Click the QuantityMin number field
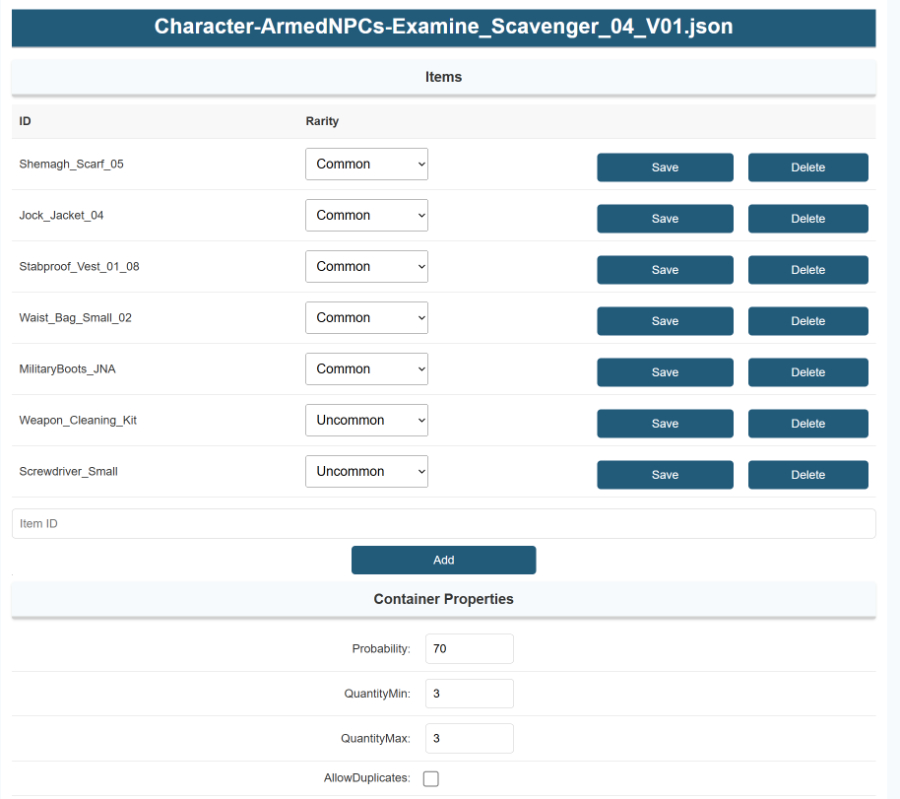The height and width of the screenshot is (799, 900). 469,694
